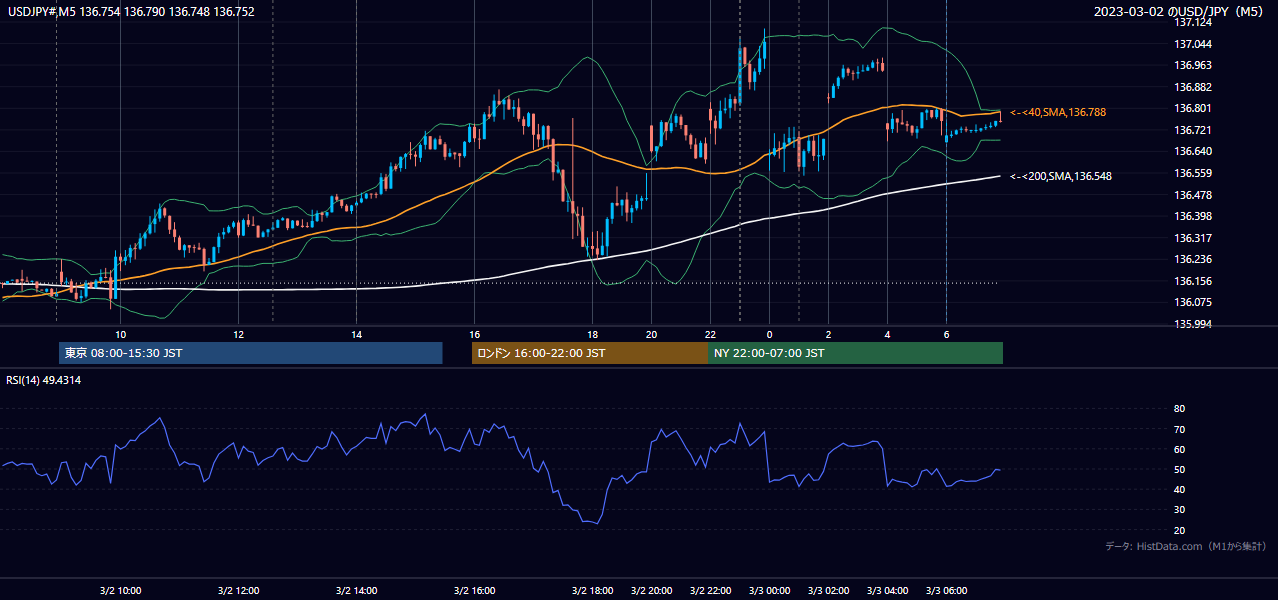1278x600 pixels.
Task: Select the NY 22:00-07:00 JST session bar
Action: coord(855,353)
